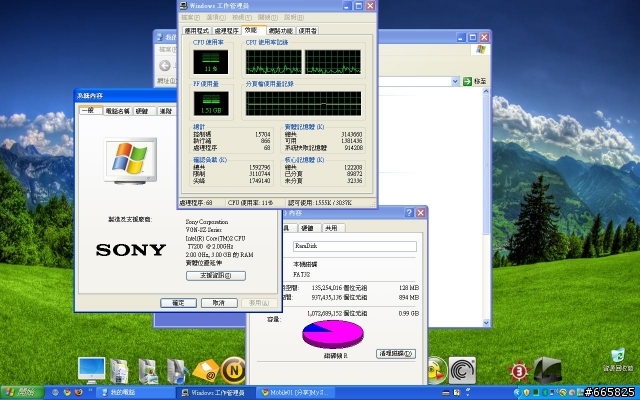Open the explorer address bar dropdown

tap(456, 81)
